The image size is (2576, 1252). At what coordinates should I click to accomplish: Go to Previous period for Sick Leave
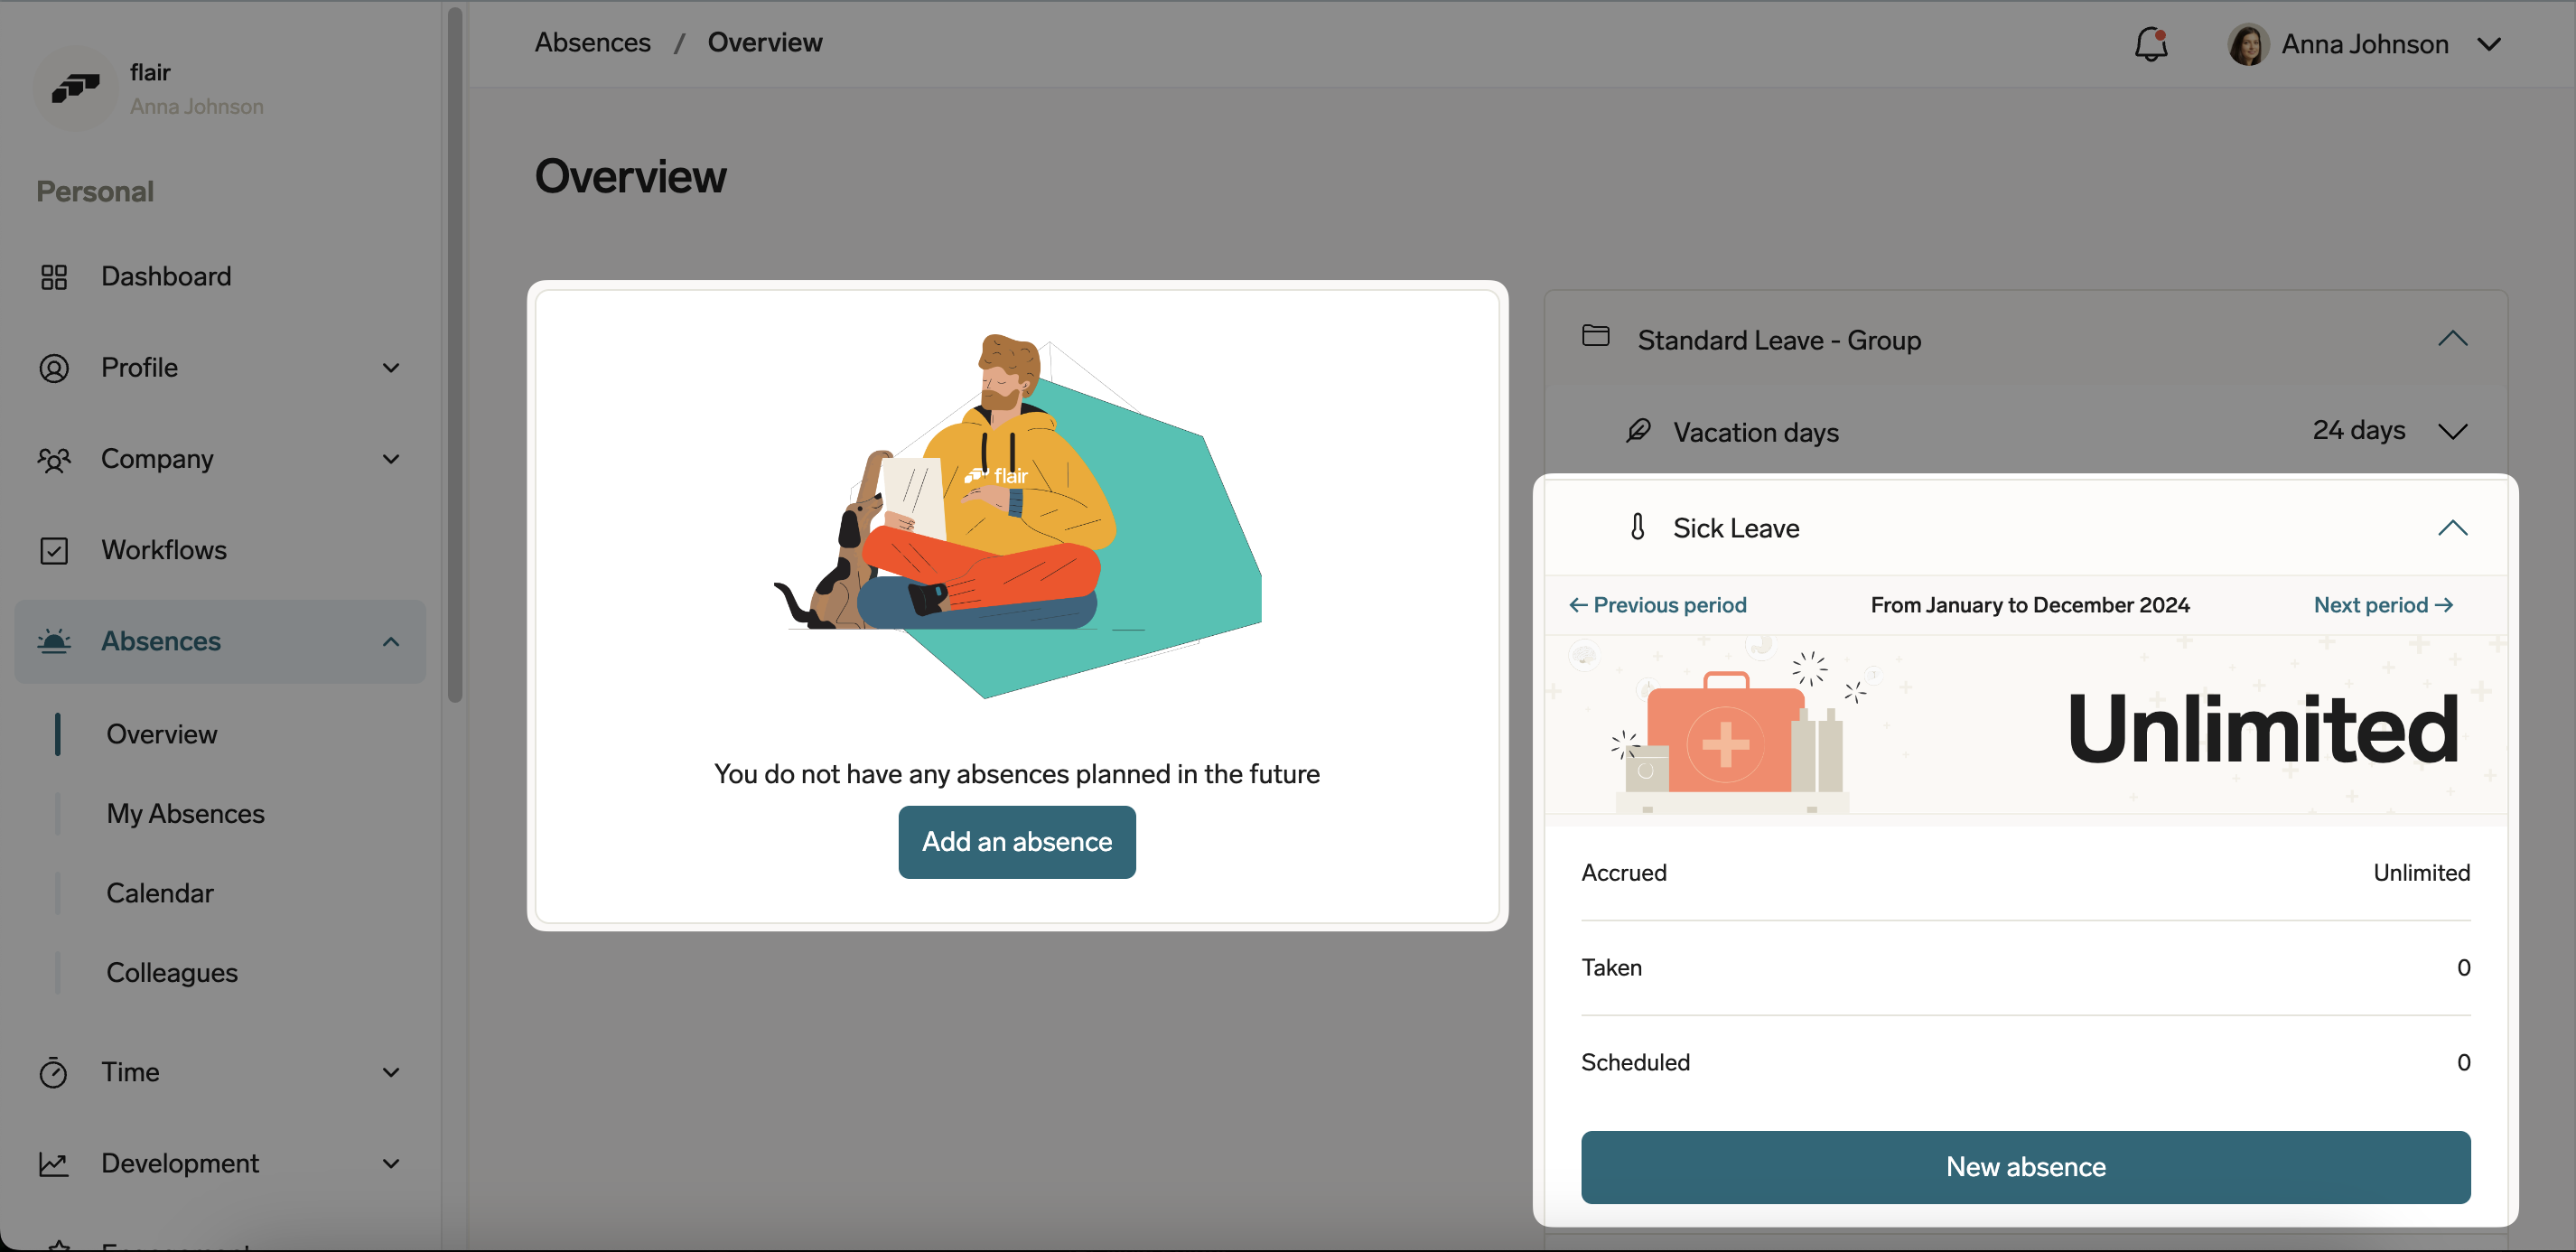point(1657,604)
